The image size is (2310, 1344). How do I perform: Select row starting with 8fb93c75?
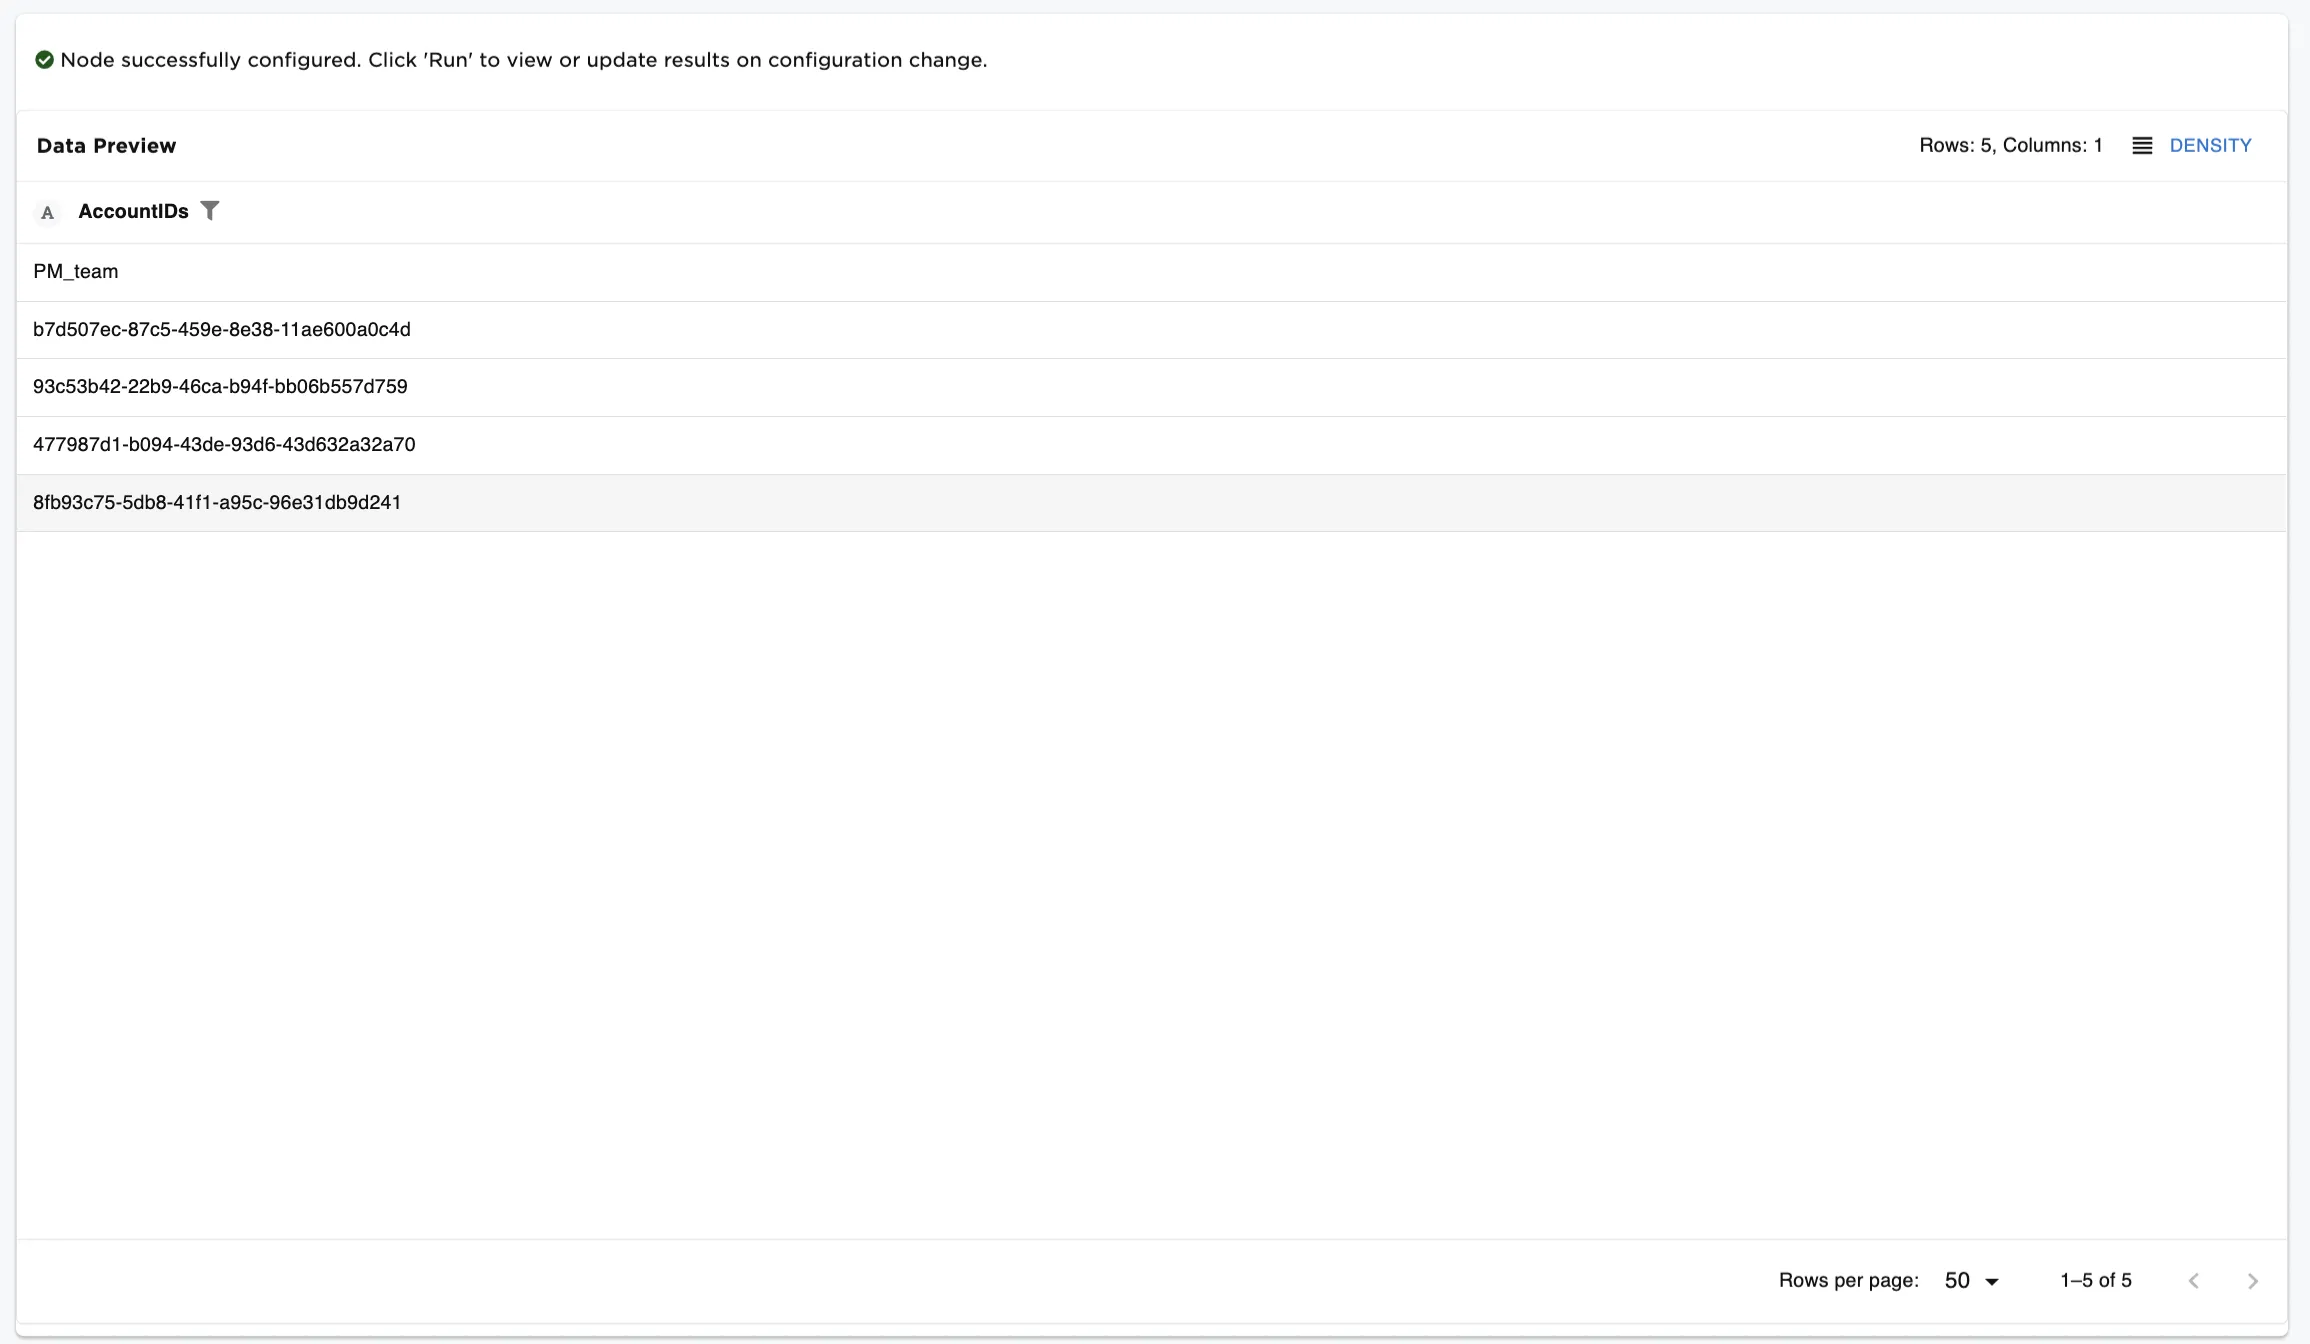coord(217,503)
